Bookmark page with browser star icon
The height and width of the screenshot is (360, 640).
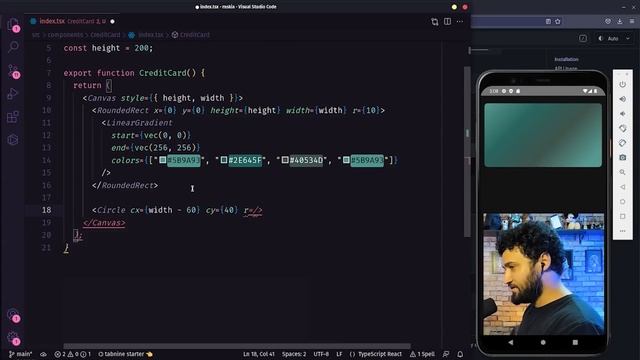point(558,21)
